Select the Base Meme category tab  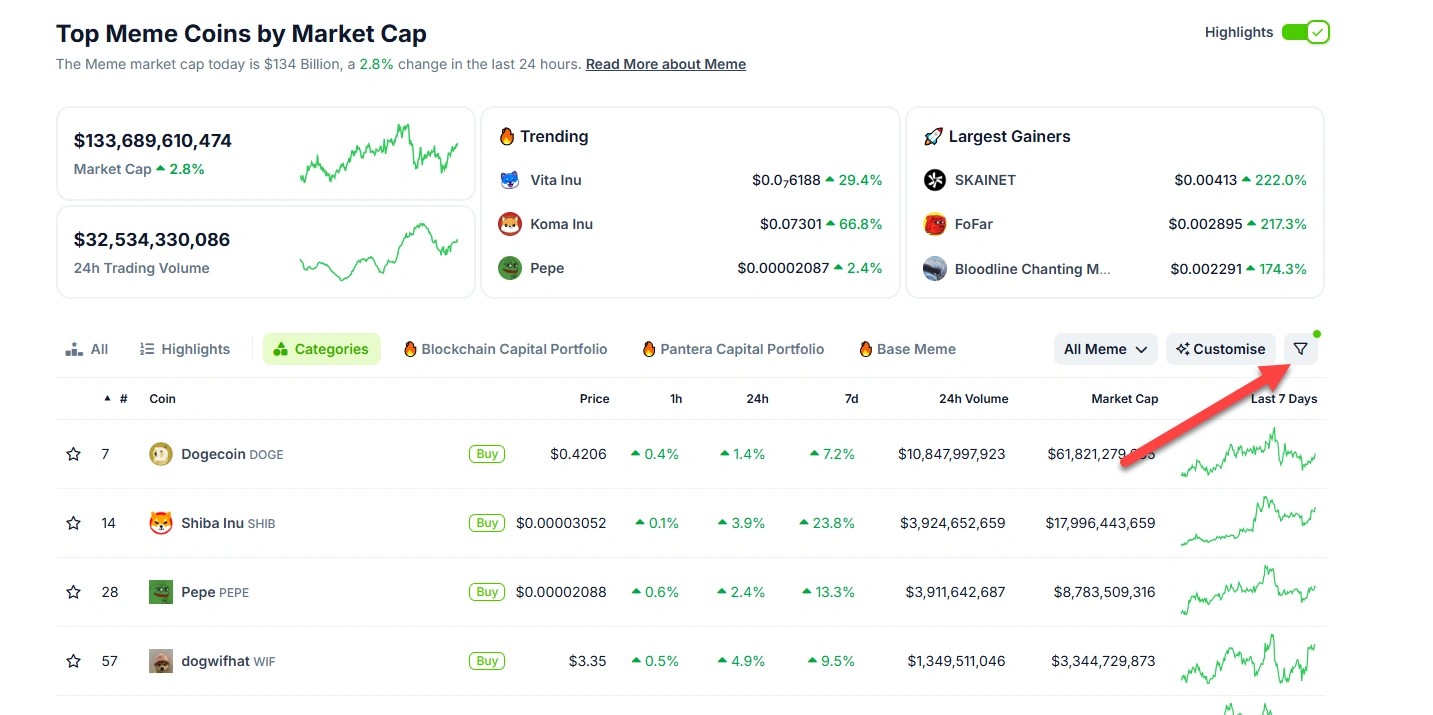(907, 349)
